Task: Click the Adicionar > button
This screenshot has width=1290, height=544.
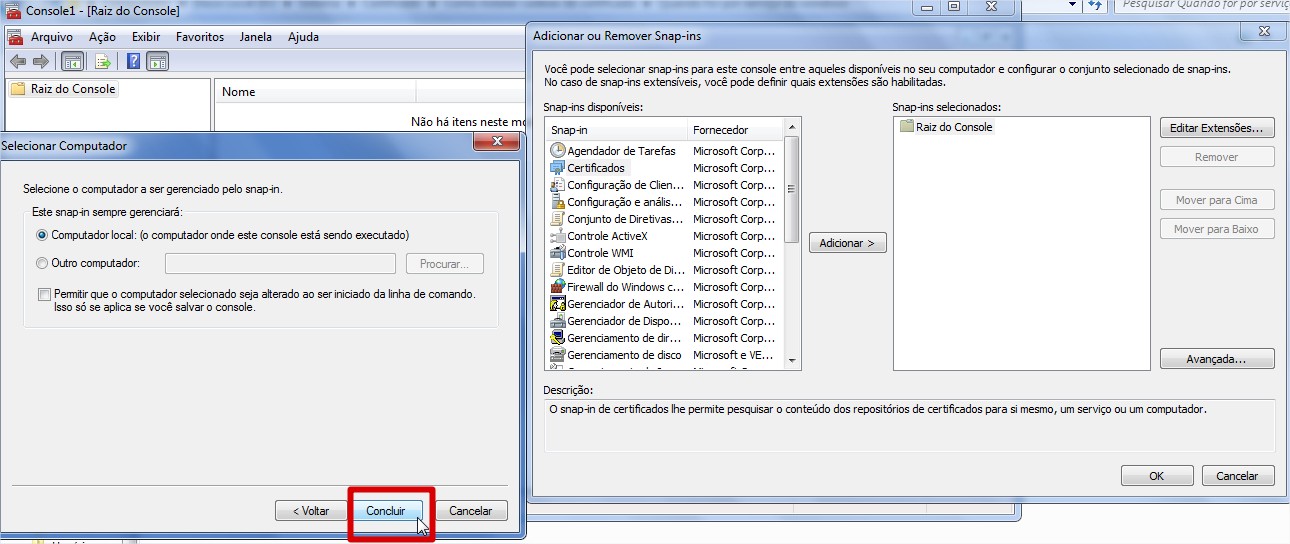Action: click(847, 243)
